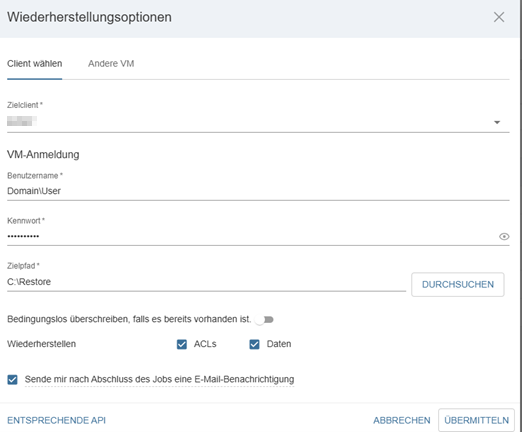Submit with the ÜBERMITTELN button
The height and width of the screenshot is (432, 522).
pos(476,420)
